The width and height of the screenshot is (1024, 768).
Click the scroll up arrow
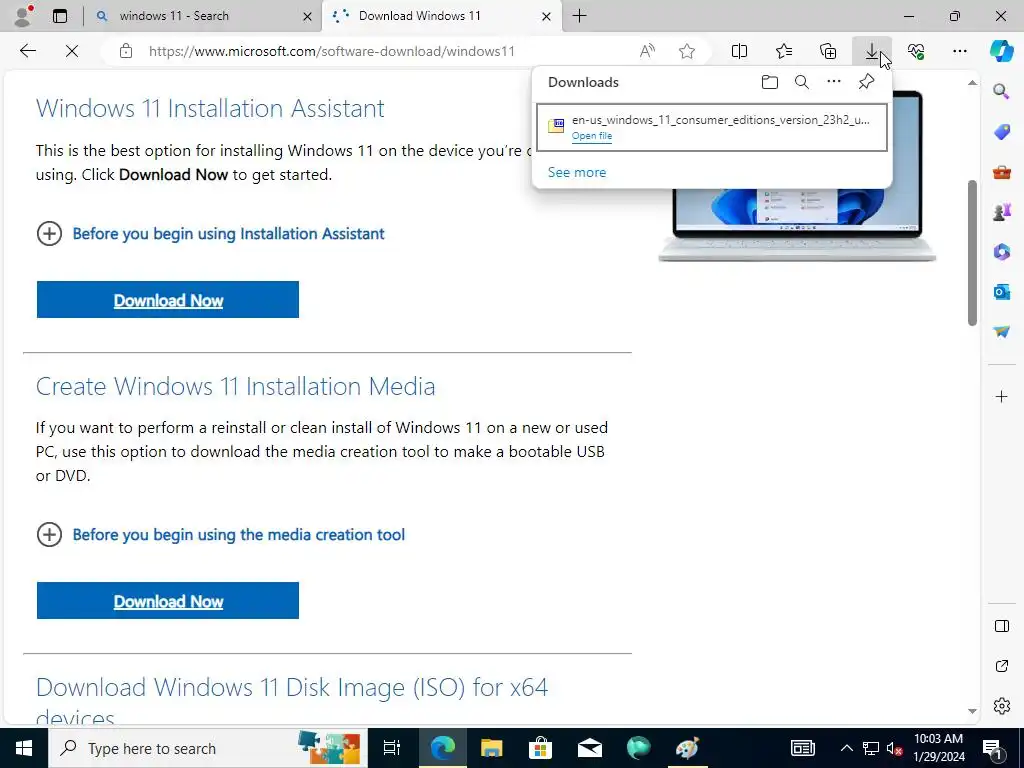coord(972,83)
